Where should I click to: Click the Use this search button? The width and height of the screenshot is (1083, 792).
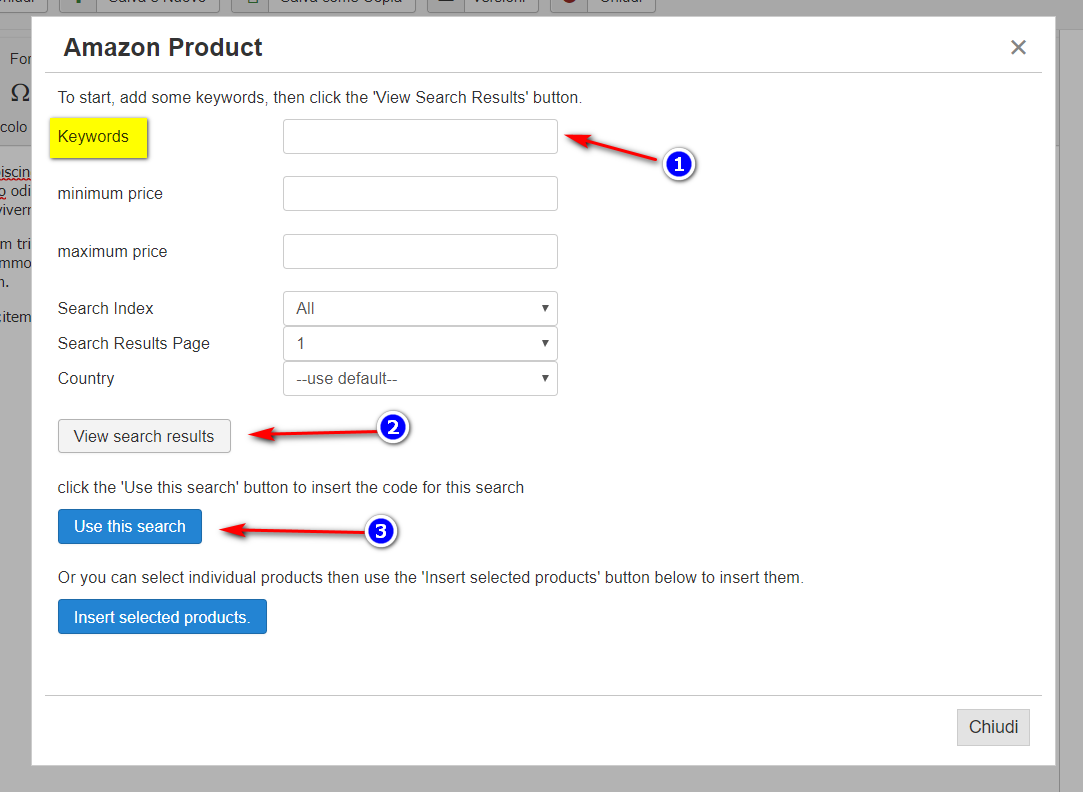point(130,526)
